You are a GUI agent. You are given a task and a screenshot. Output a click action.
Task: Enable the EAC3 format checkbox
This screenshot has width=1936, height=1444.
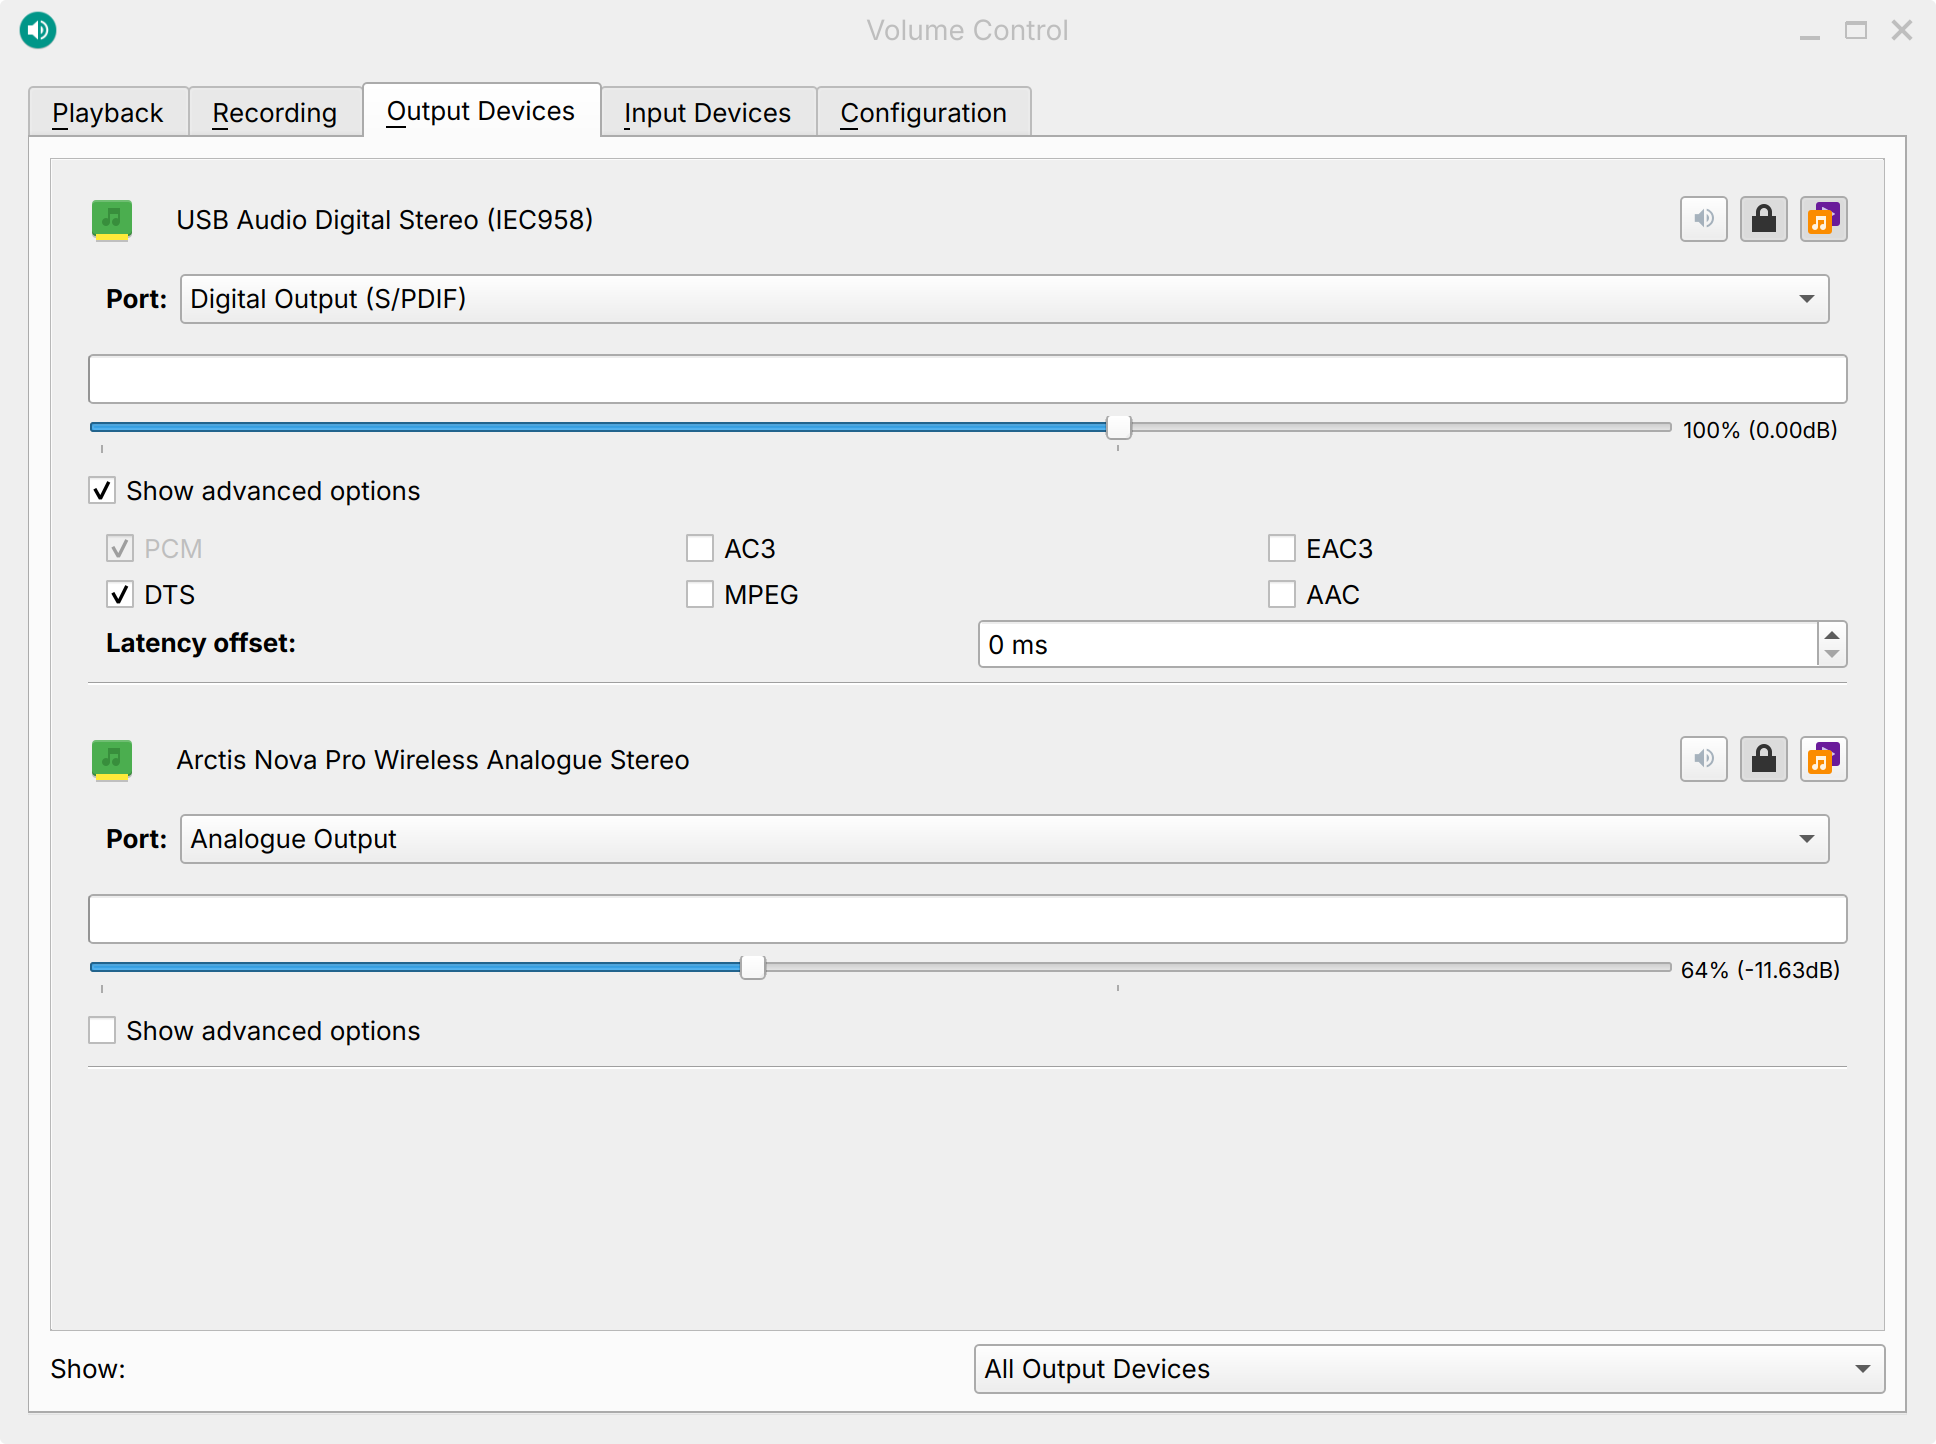[1282, 549]
